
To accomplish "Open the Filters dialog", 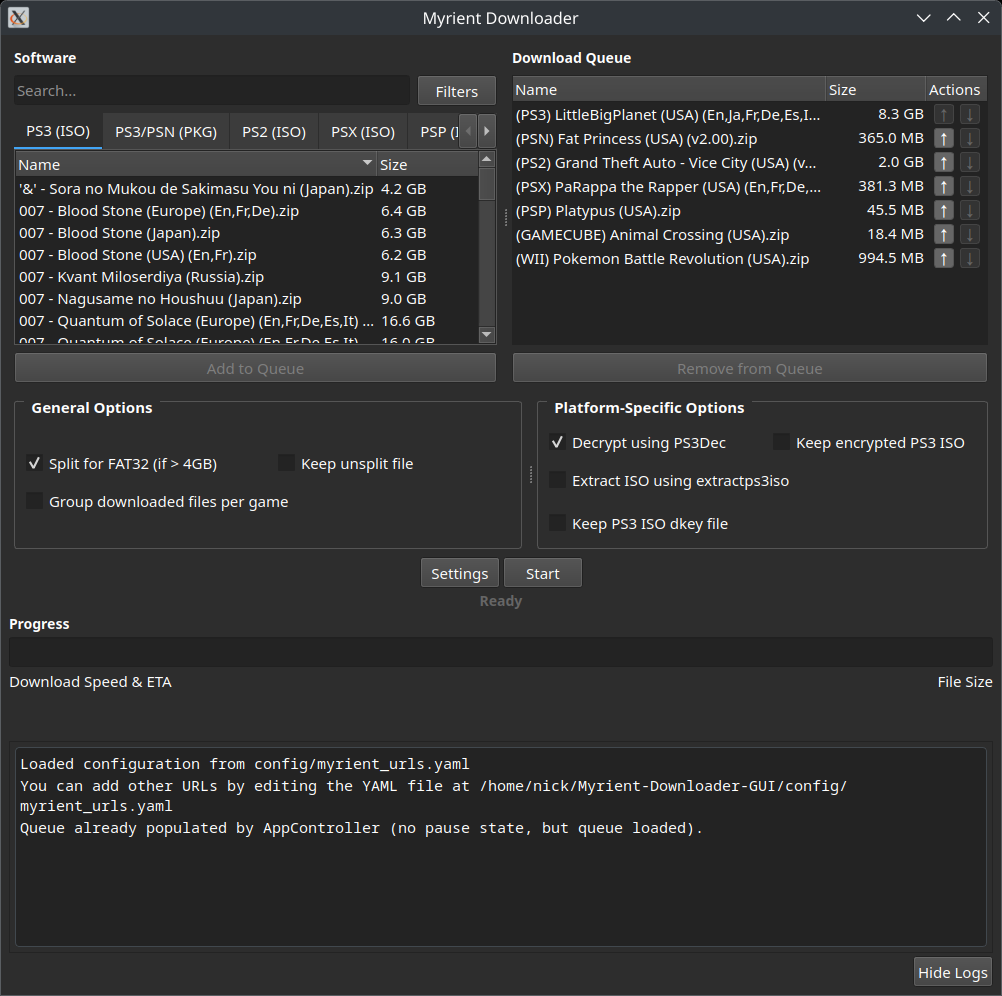I will [x=456, y=91].
